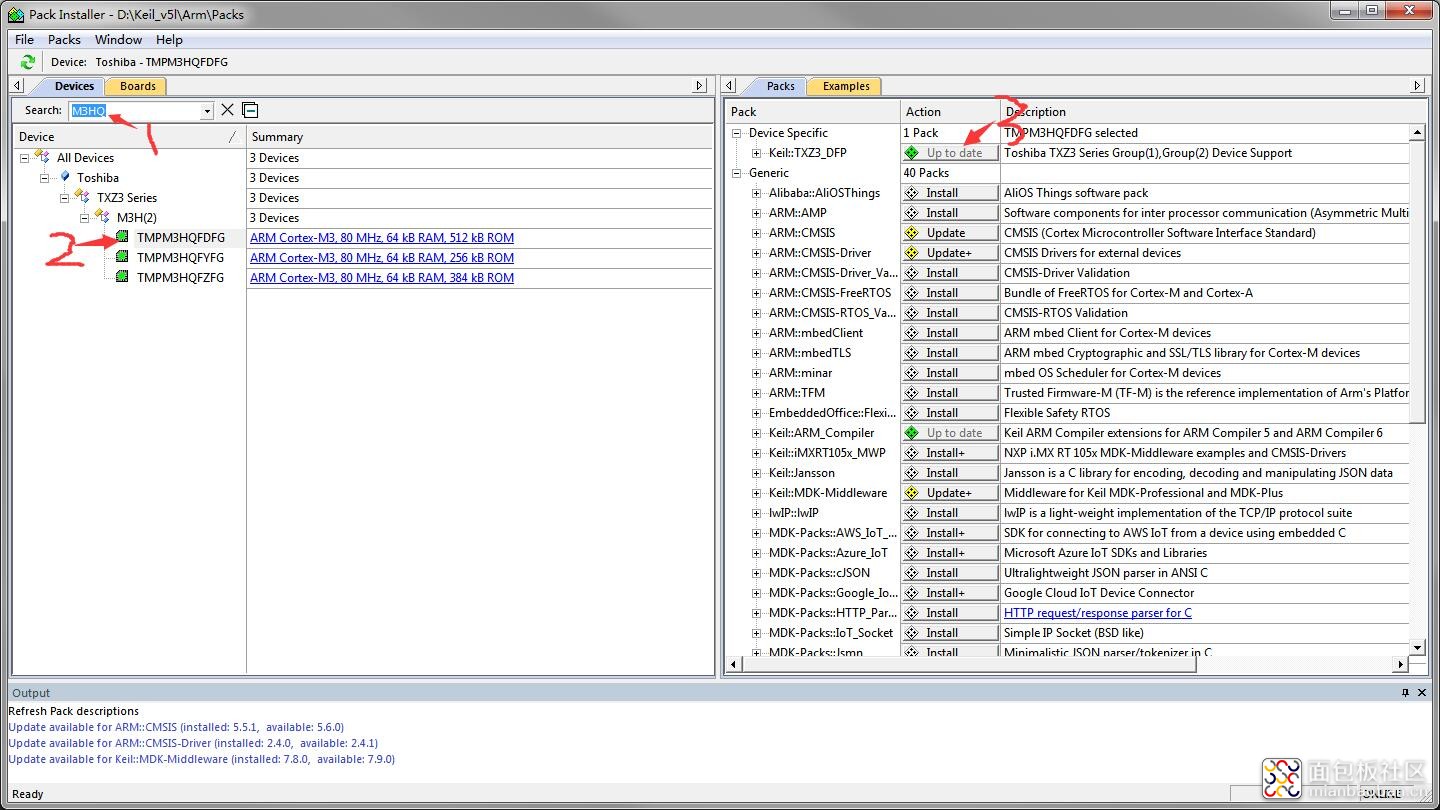Switch to the Boards tab
Image resolution: width=1440 pixels, height=810 pixels.
pos(137,86)
